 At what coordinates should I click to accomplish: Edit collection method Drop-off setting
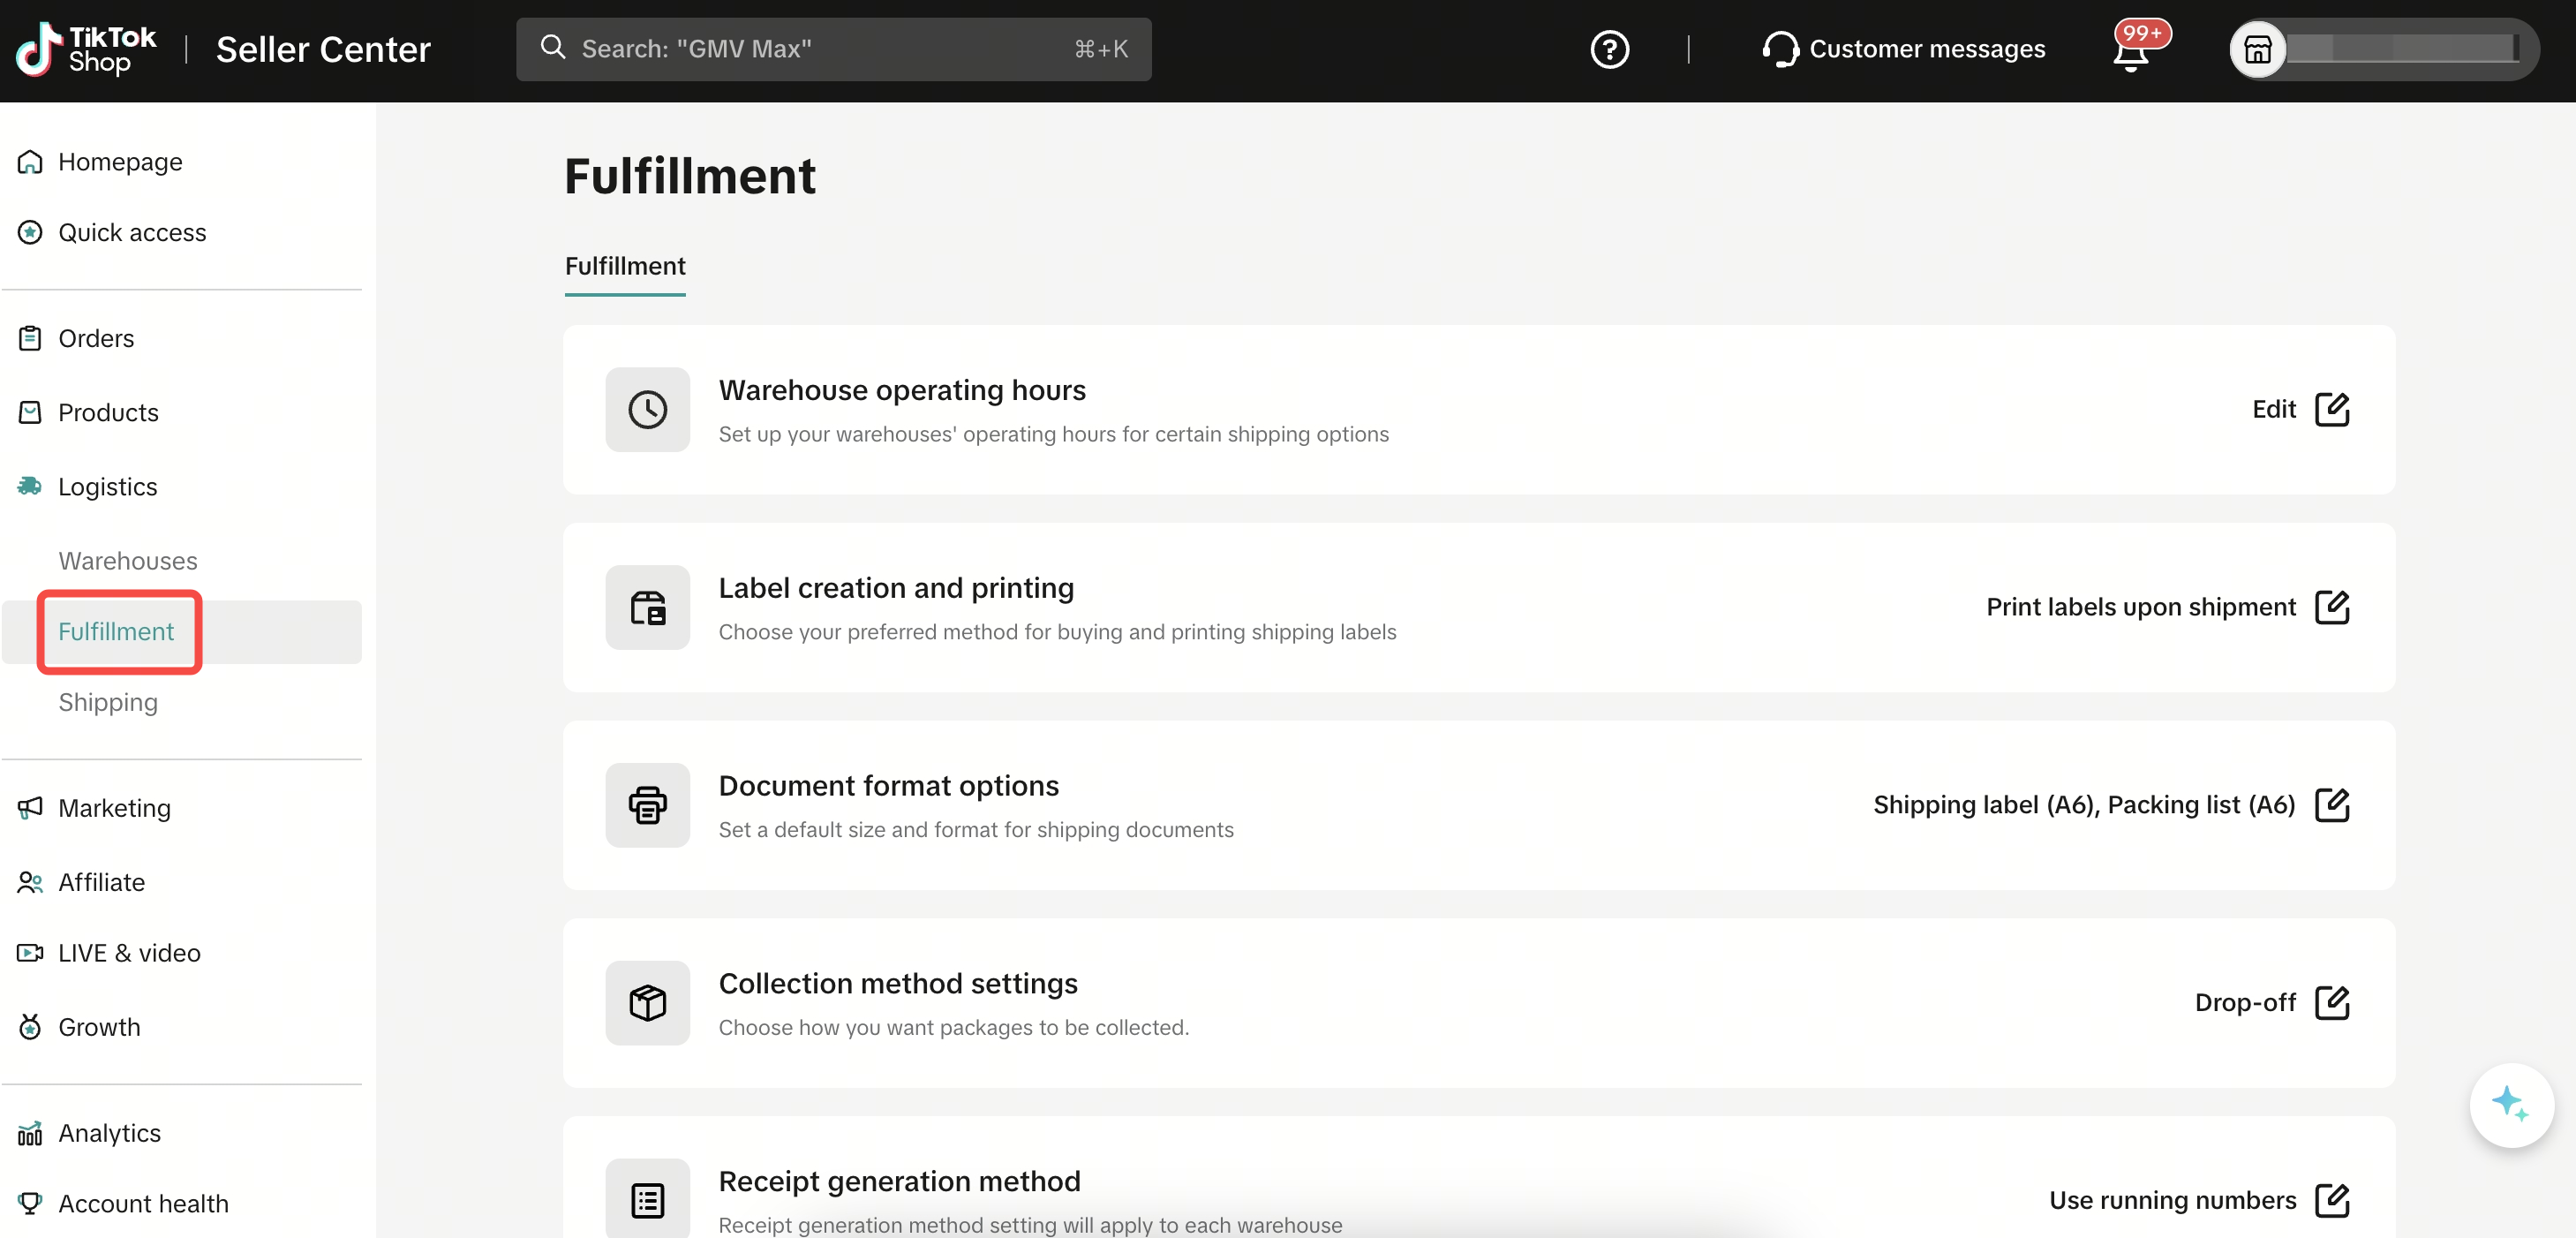(2332, 1002)
